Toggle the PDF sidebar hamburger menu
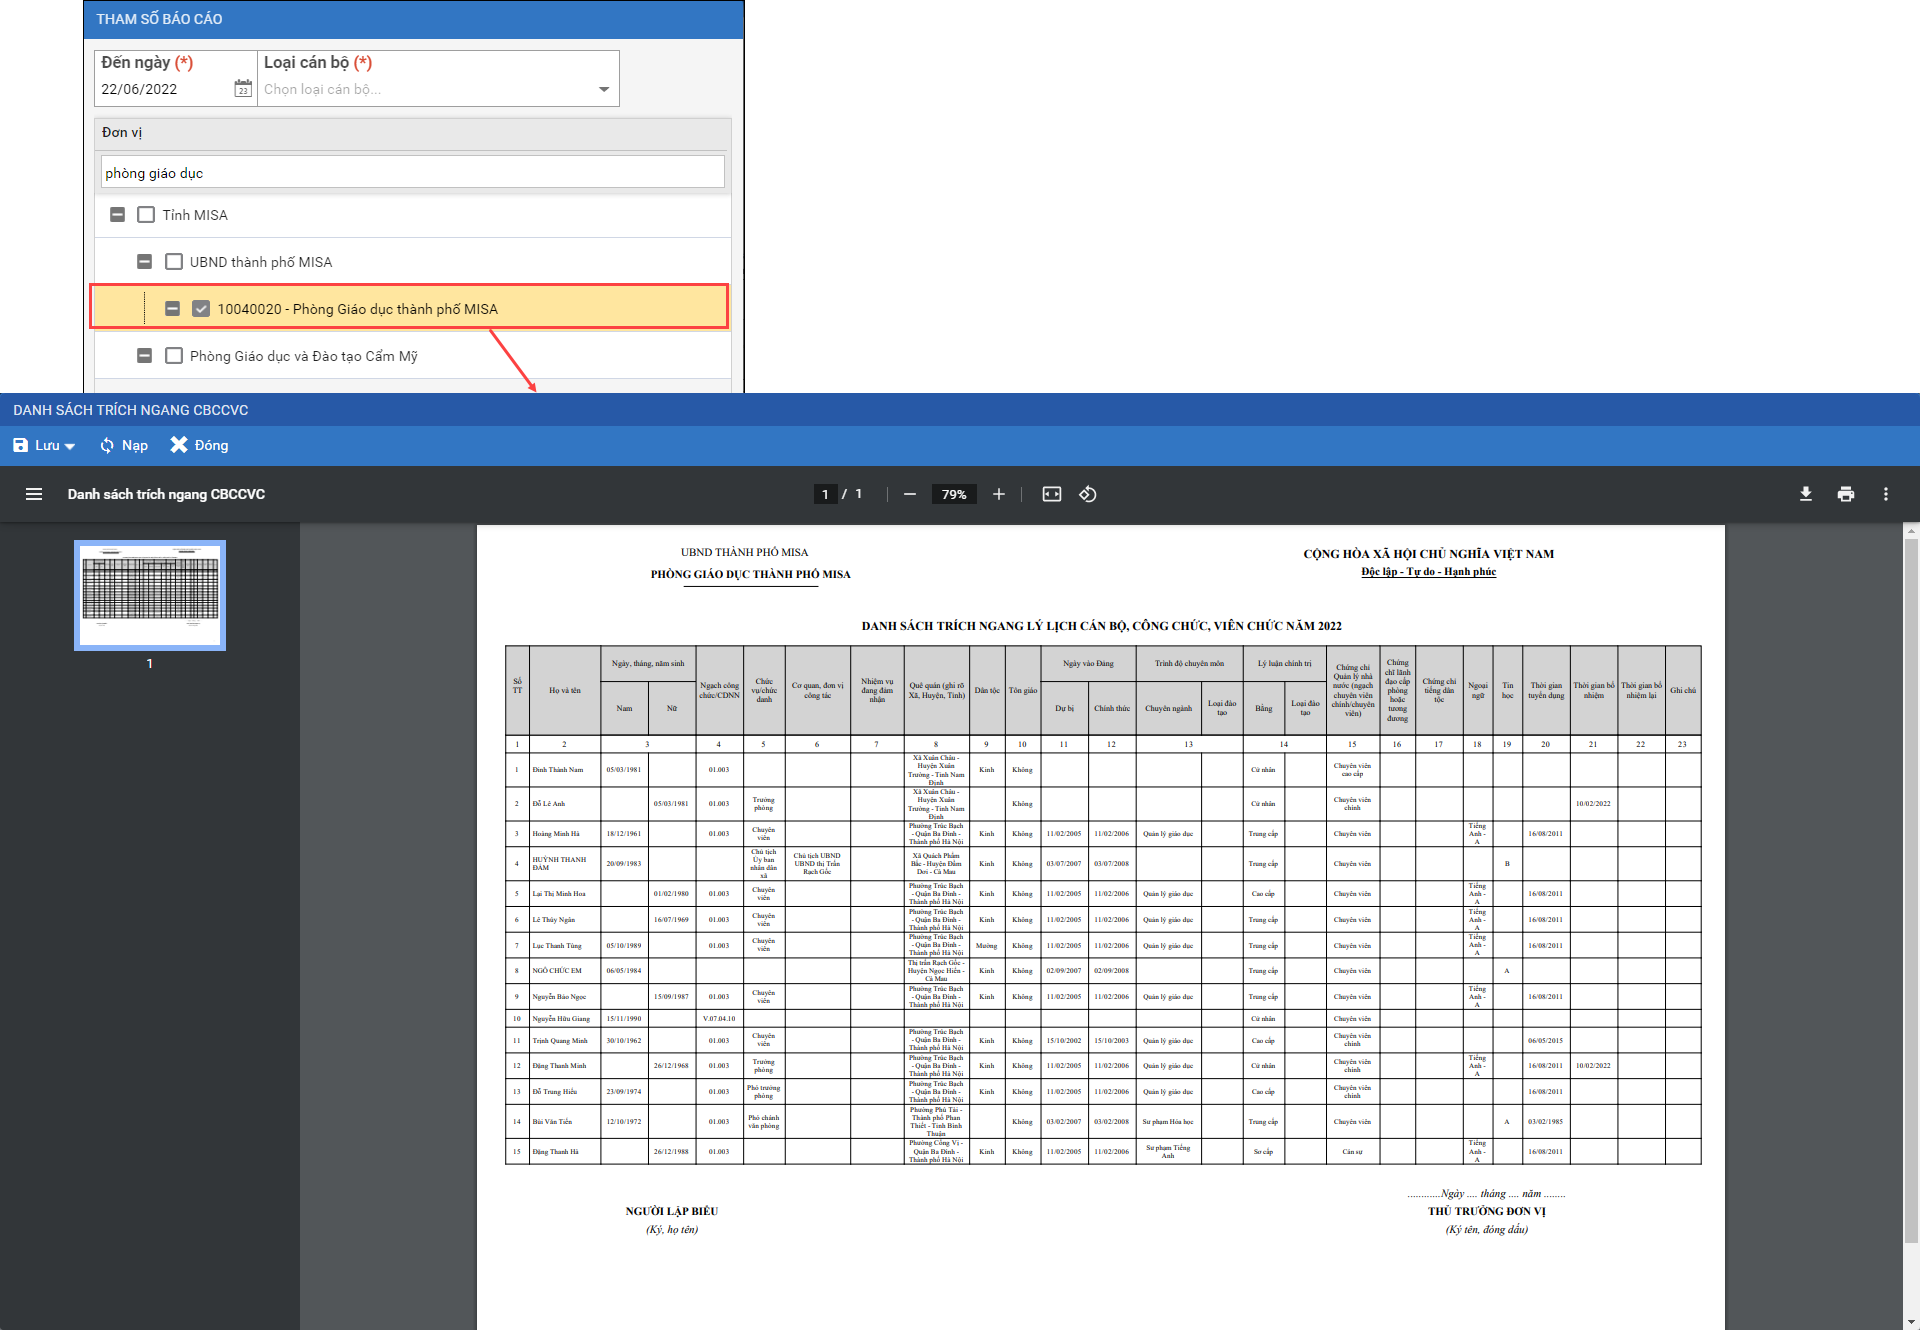 (x=34, y=494)
